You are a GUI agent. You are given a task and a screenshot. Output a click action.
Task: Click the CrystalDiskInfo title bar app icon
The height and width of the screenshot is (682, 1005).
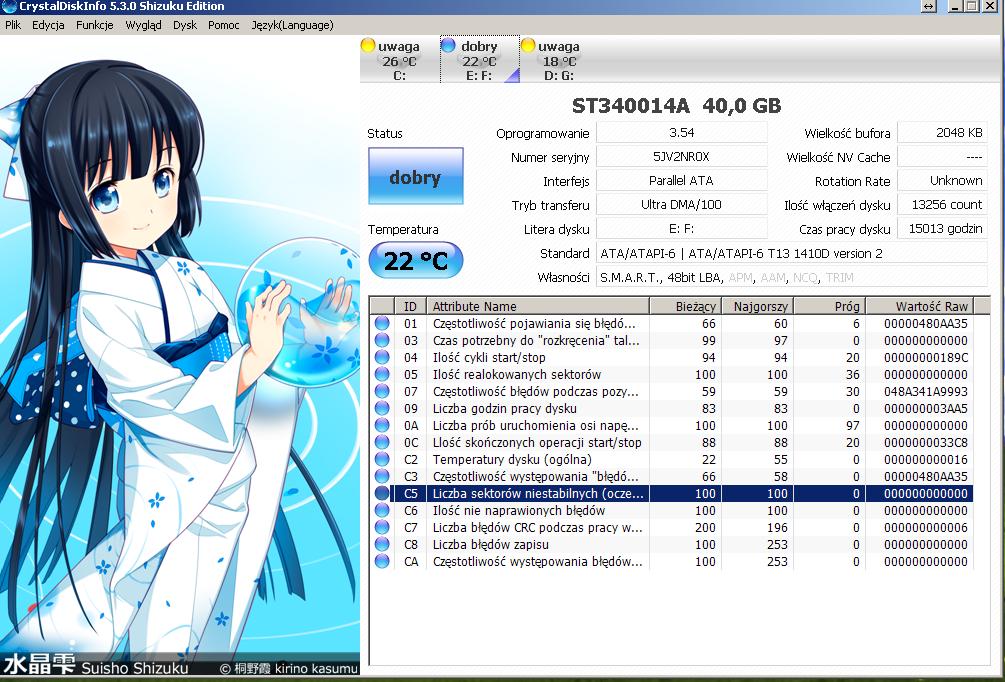pyautogui.click(x=9, y=6)
